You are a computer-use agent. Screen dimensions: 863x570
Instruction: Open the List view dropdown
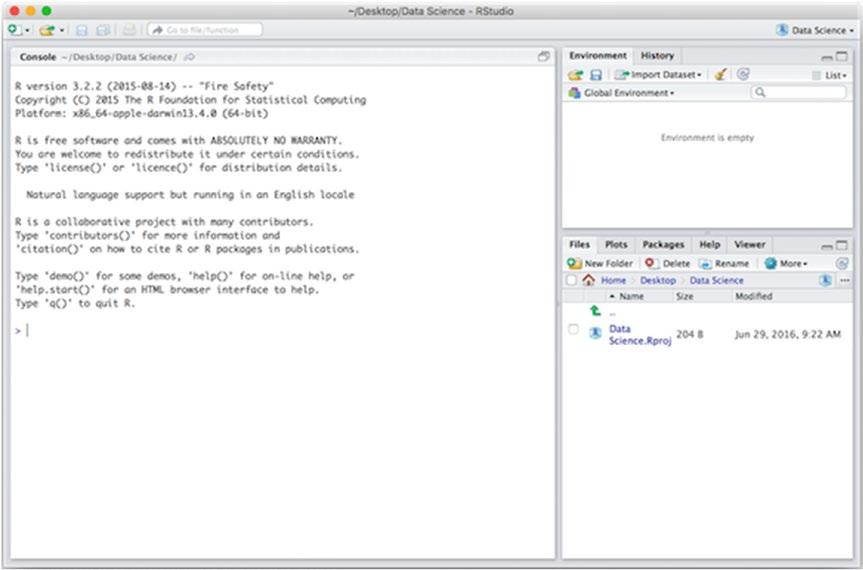click(830, 75)
